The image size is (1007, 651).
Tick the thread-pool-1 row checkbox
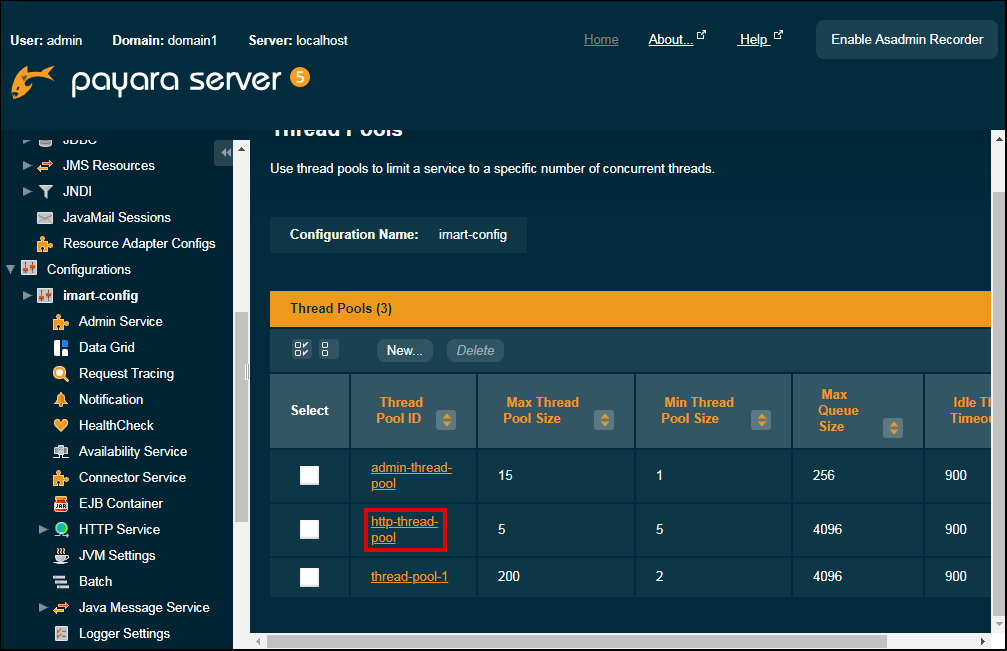pos(310,577)
